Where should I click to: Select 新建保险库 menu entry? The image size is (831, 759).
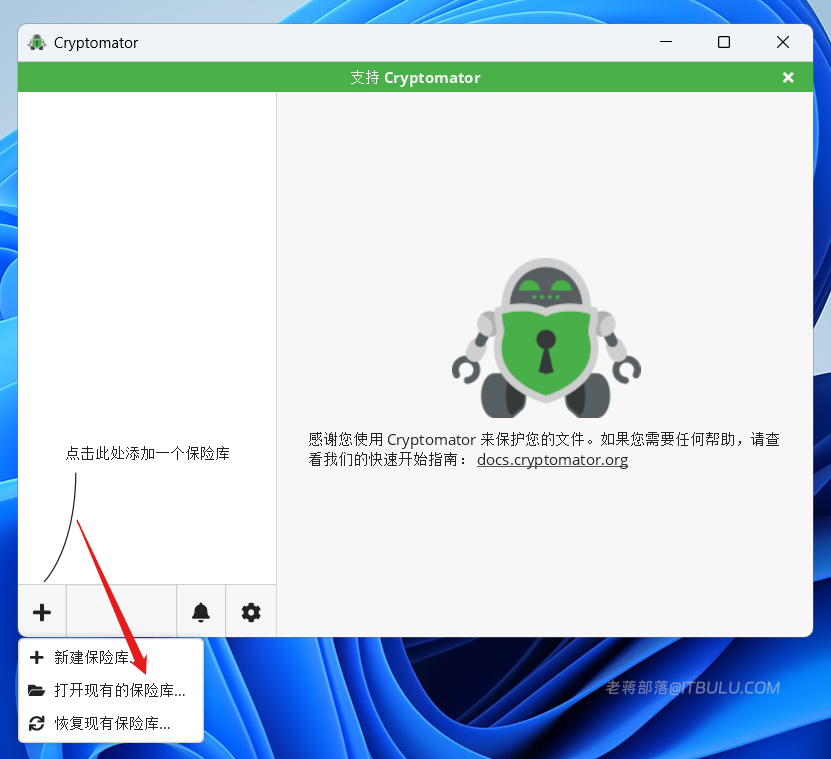click(111, 657)
